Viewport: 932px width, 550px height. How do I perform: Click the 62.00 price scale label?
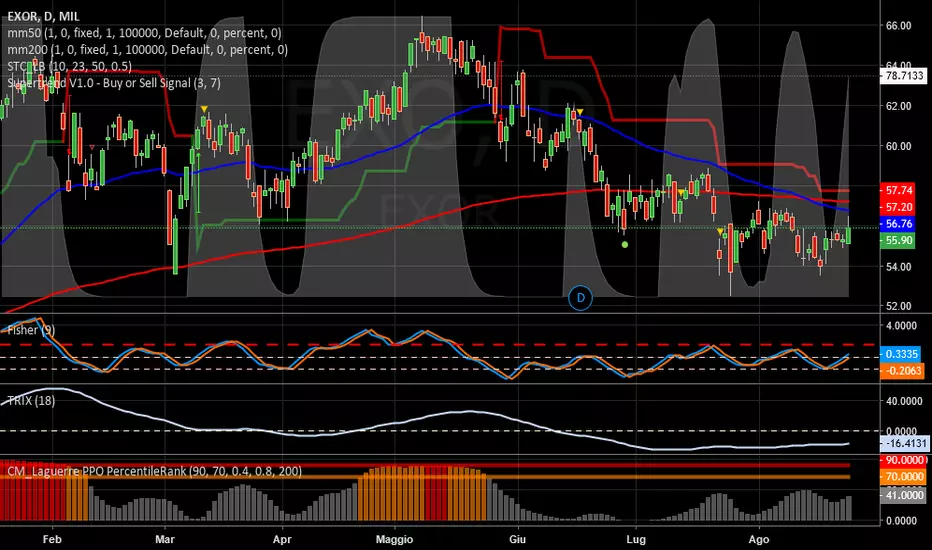point(898,106)
